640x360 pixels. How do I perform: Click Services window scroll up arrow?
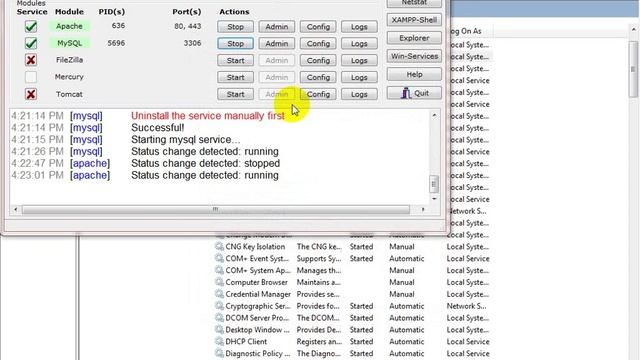tap(633, 29)
